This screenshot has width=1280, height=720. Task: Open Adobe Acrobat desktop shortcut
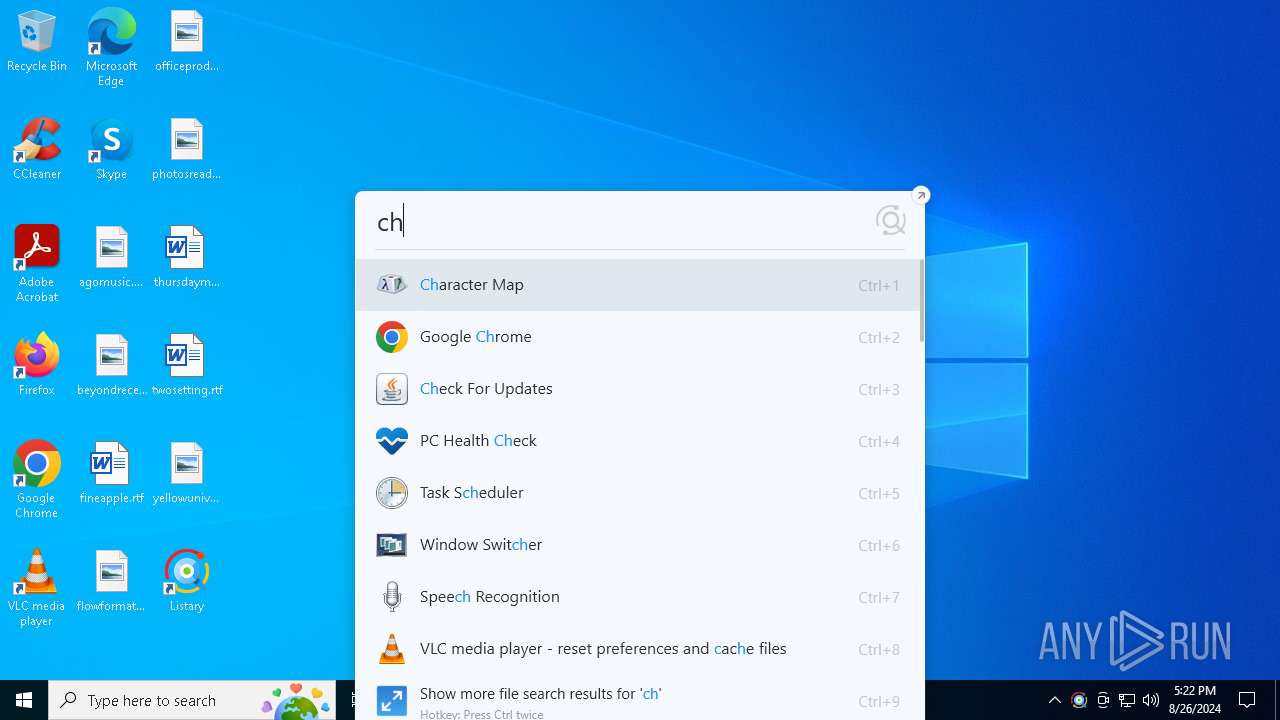click(37, 264)
